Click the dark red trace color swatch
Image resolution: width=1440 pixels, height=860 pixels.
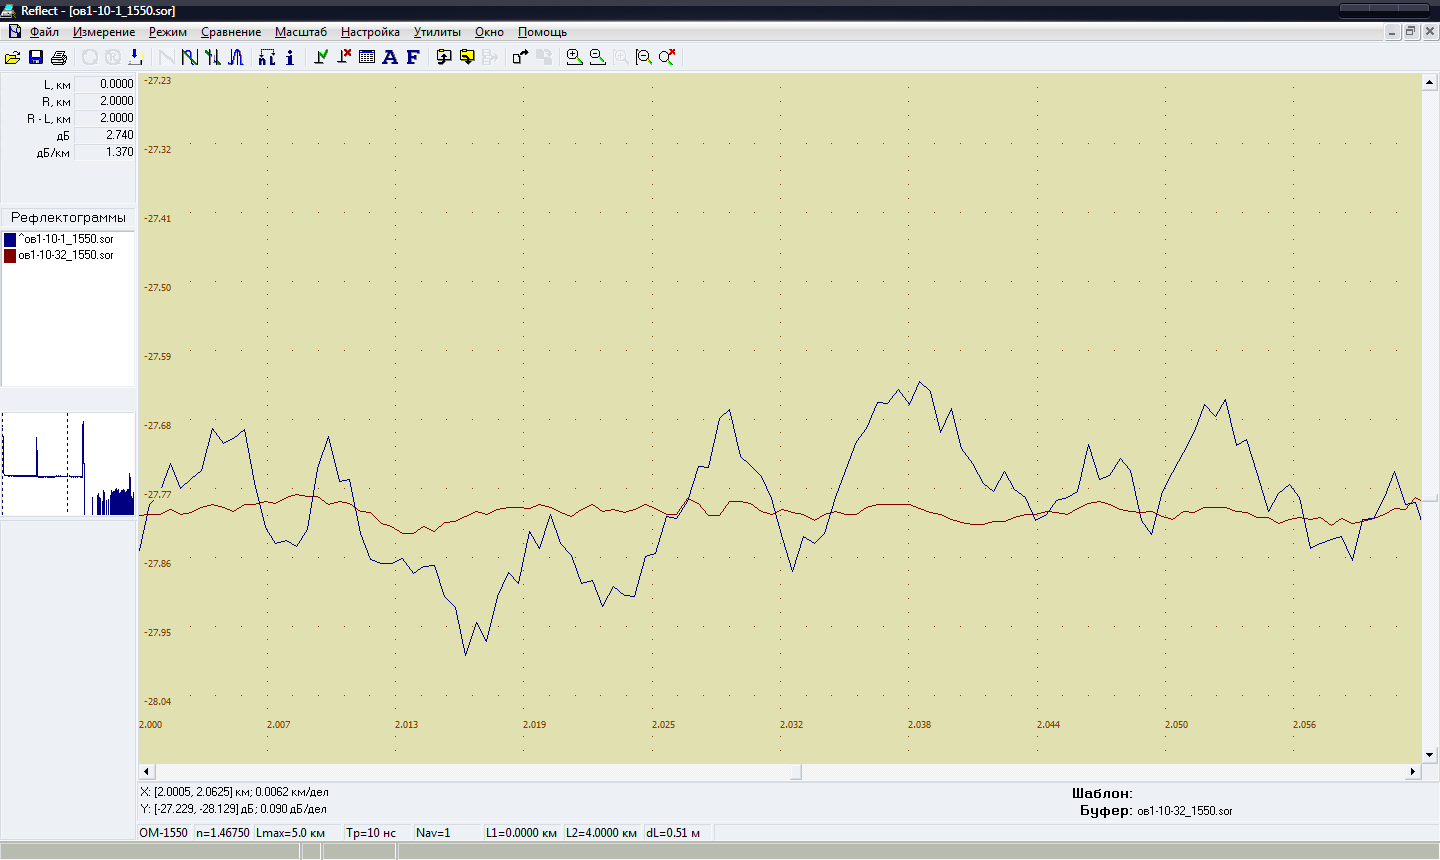click(x=10, y=256)
